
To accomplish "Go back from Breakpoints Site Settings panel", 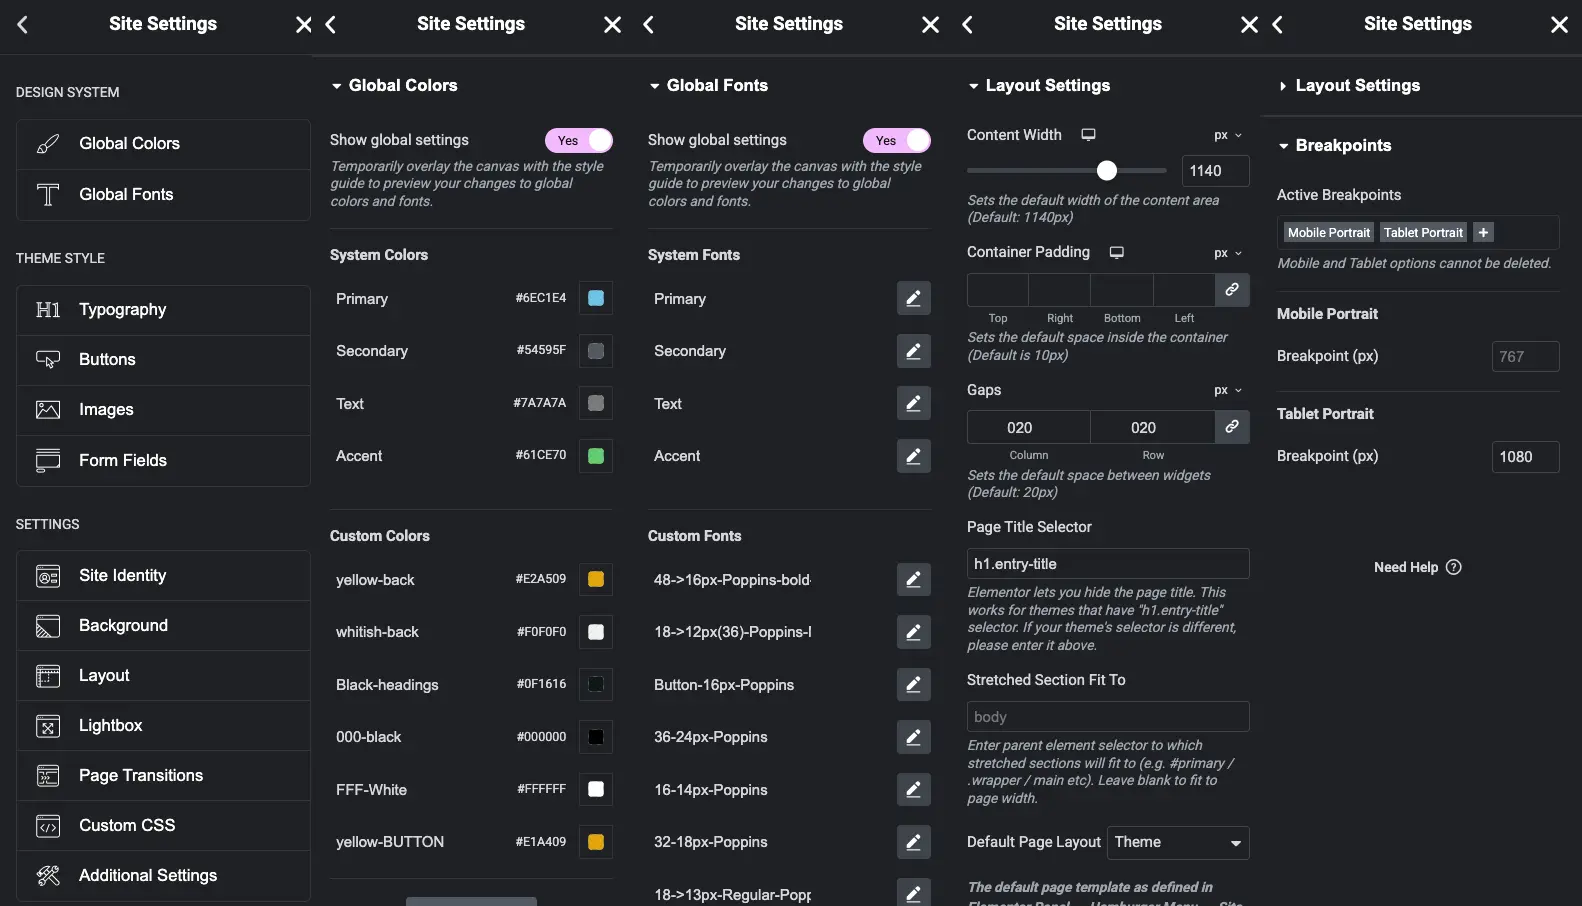I will (x=1277, y=24).
